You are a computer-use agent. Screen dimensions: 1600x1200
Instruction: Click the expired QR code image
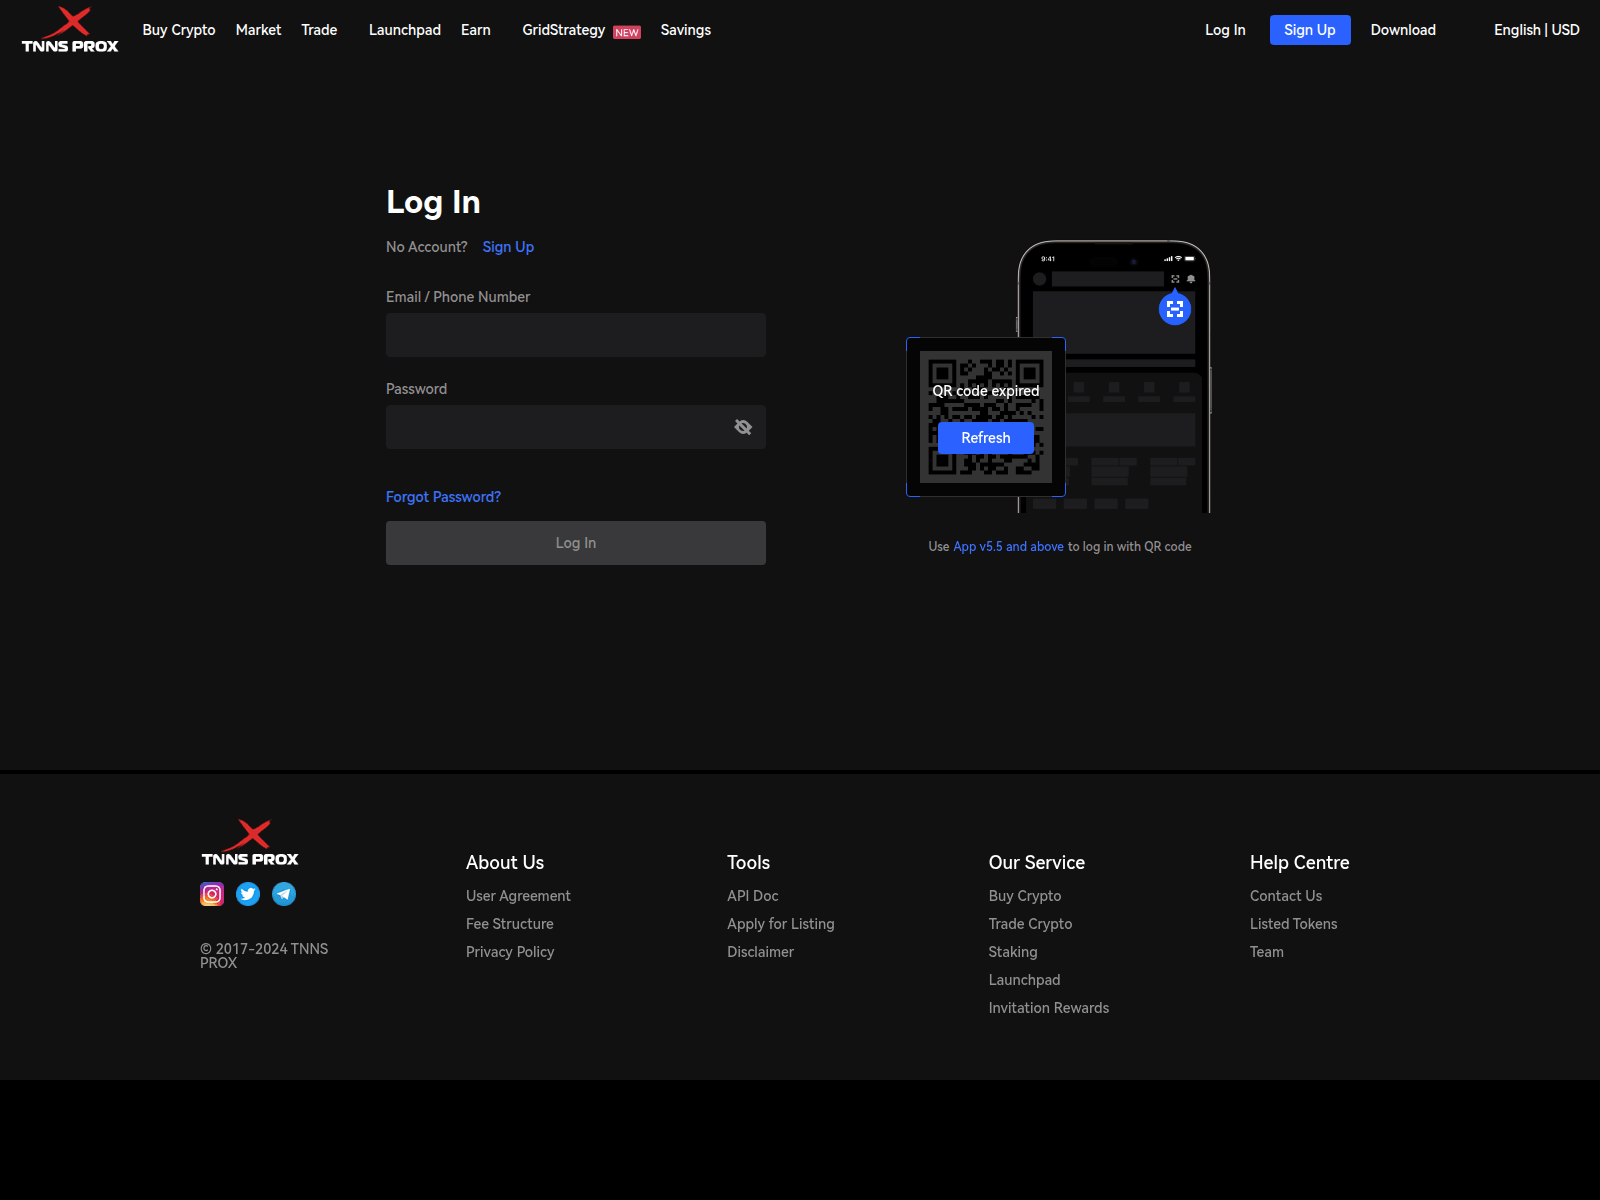pyautogui.click(x=986, y=417)
